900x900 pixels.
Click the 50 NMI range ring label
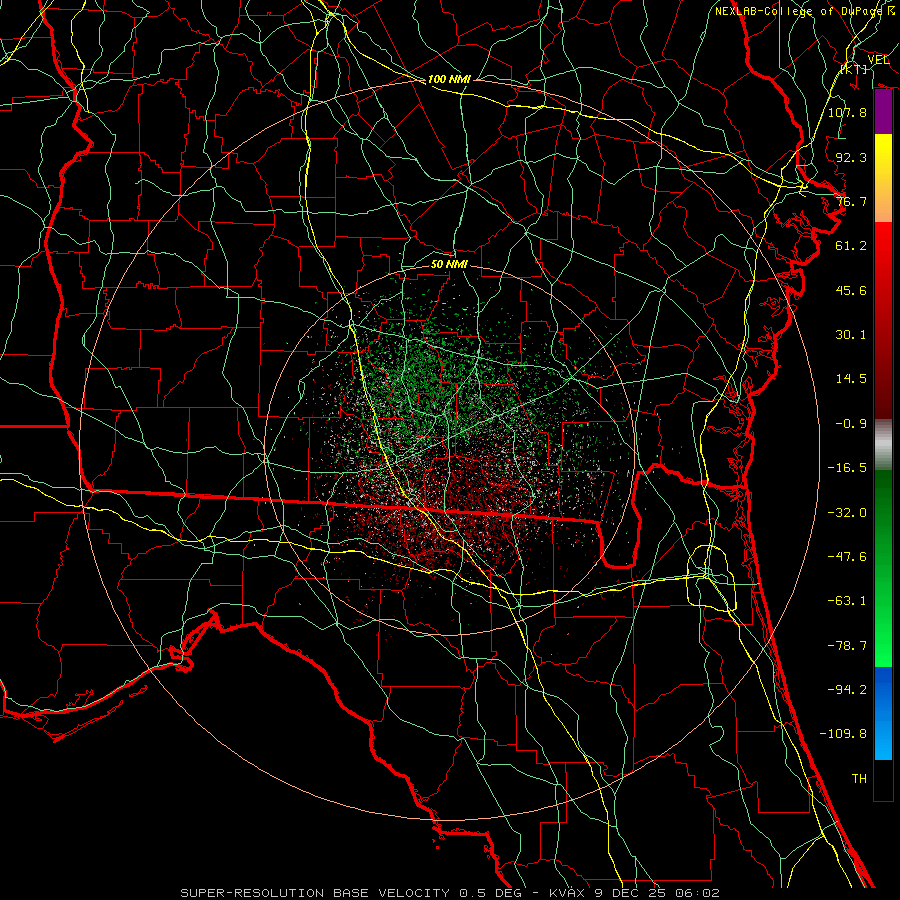[x=449, y=264]
